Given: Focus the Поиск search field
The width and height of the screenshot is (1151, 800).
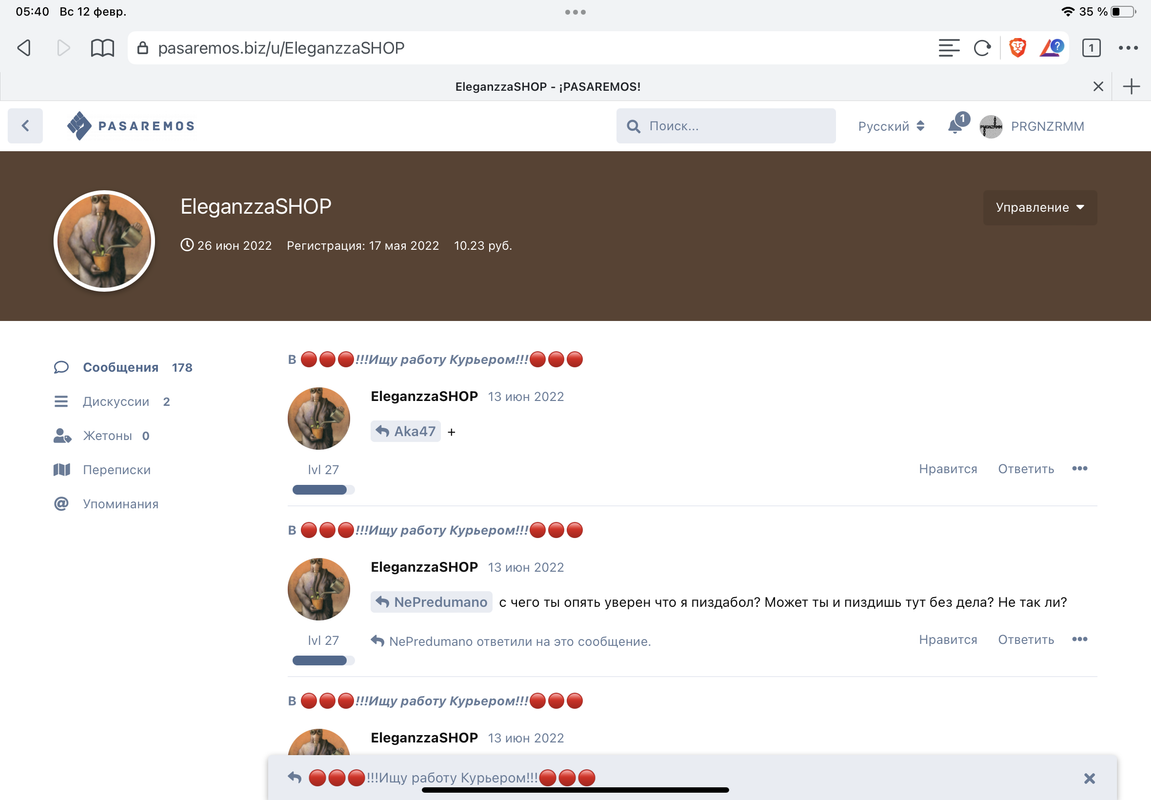Looking at the screenshot, I should pos(726,126).
